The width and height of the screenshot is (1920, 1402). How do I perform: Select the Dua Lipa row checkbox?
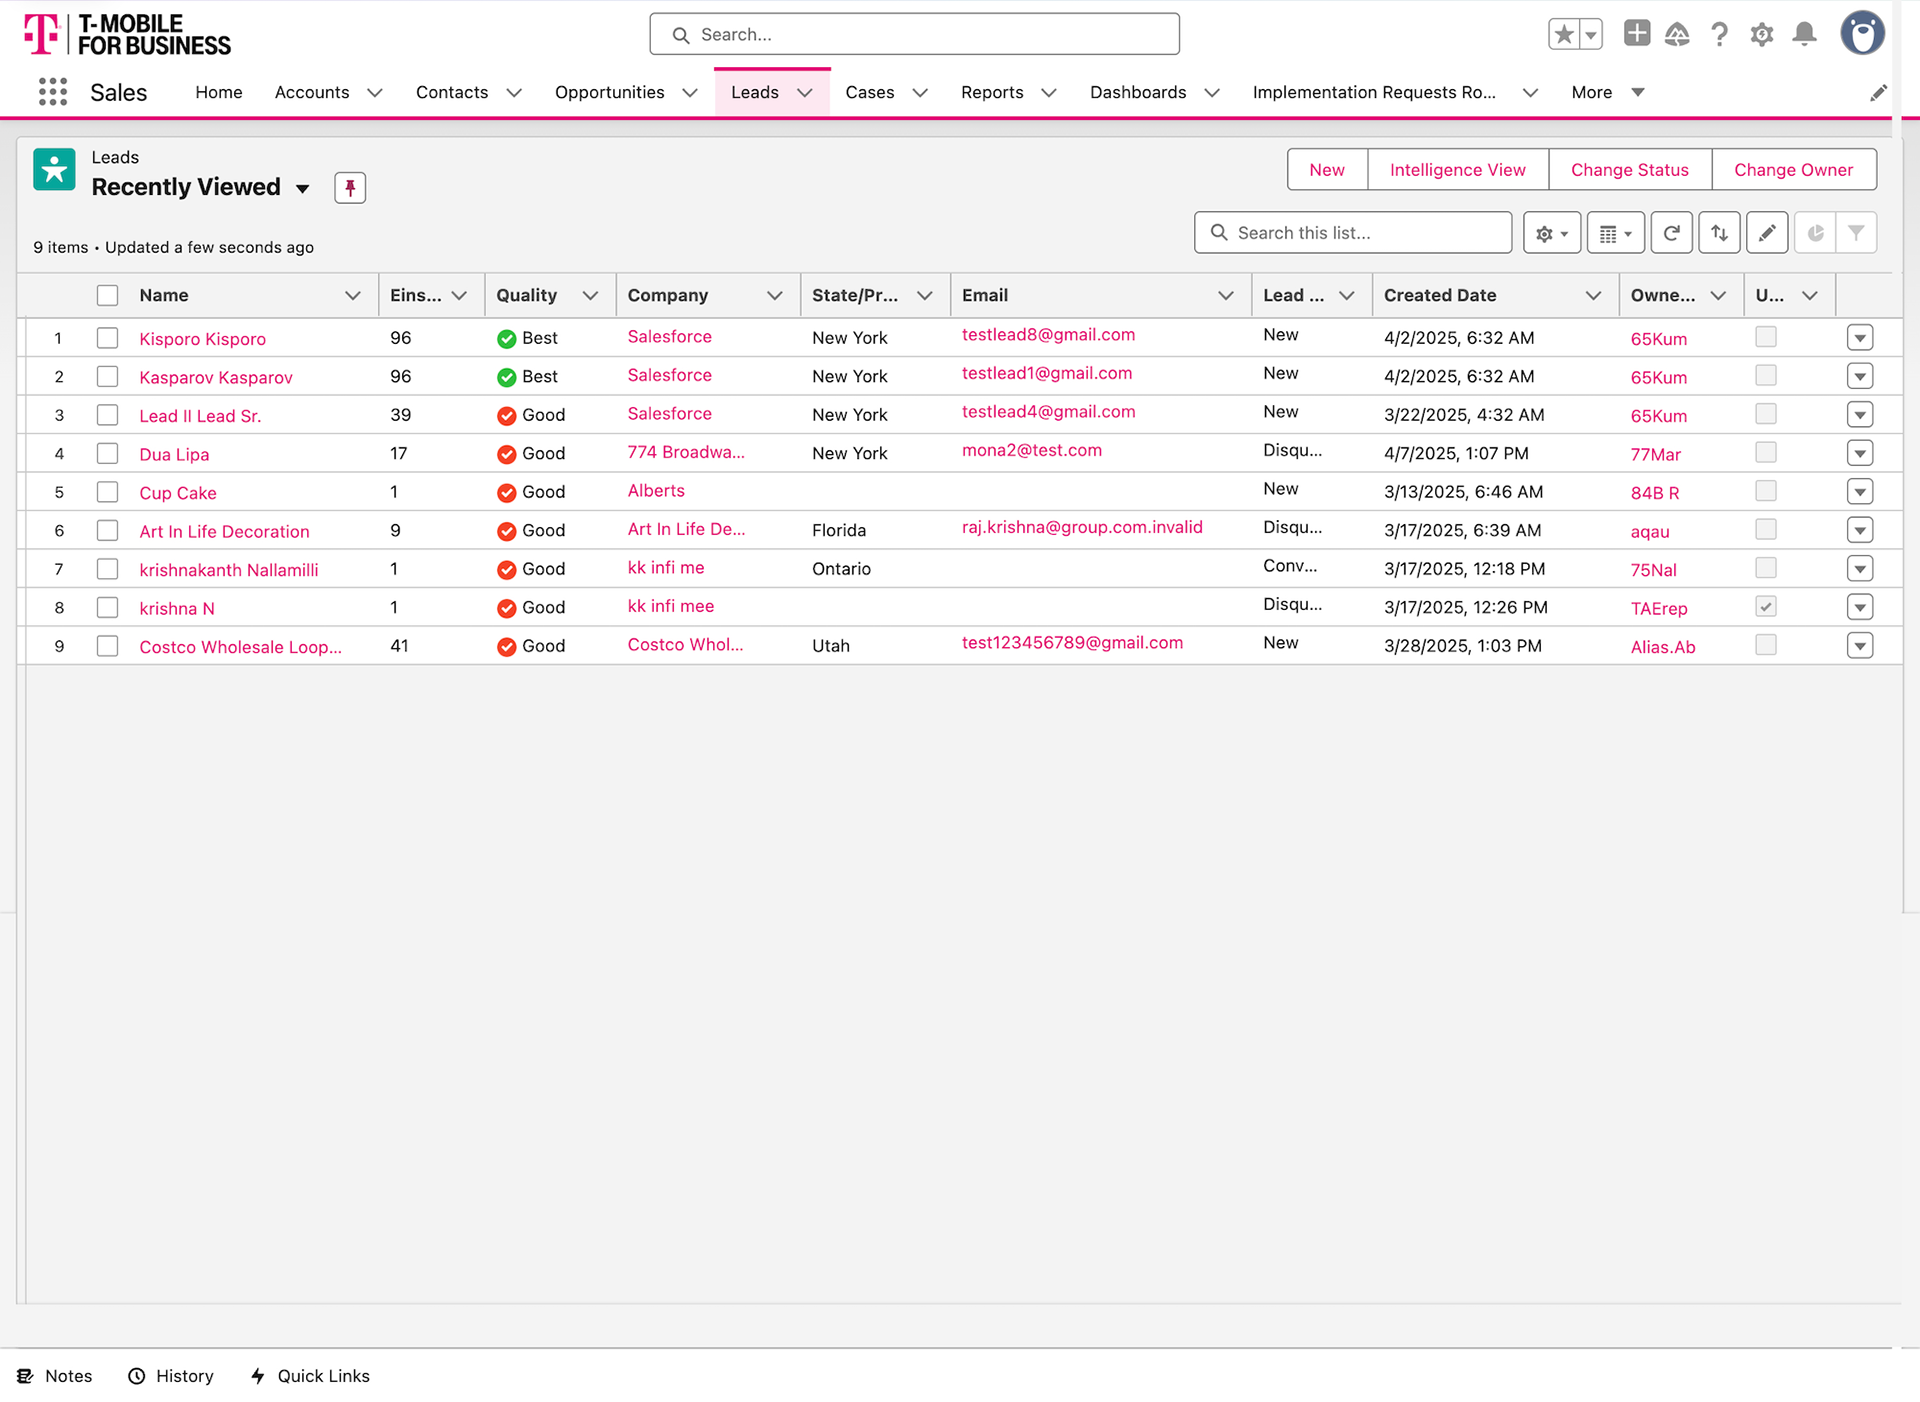coord(107,453)
